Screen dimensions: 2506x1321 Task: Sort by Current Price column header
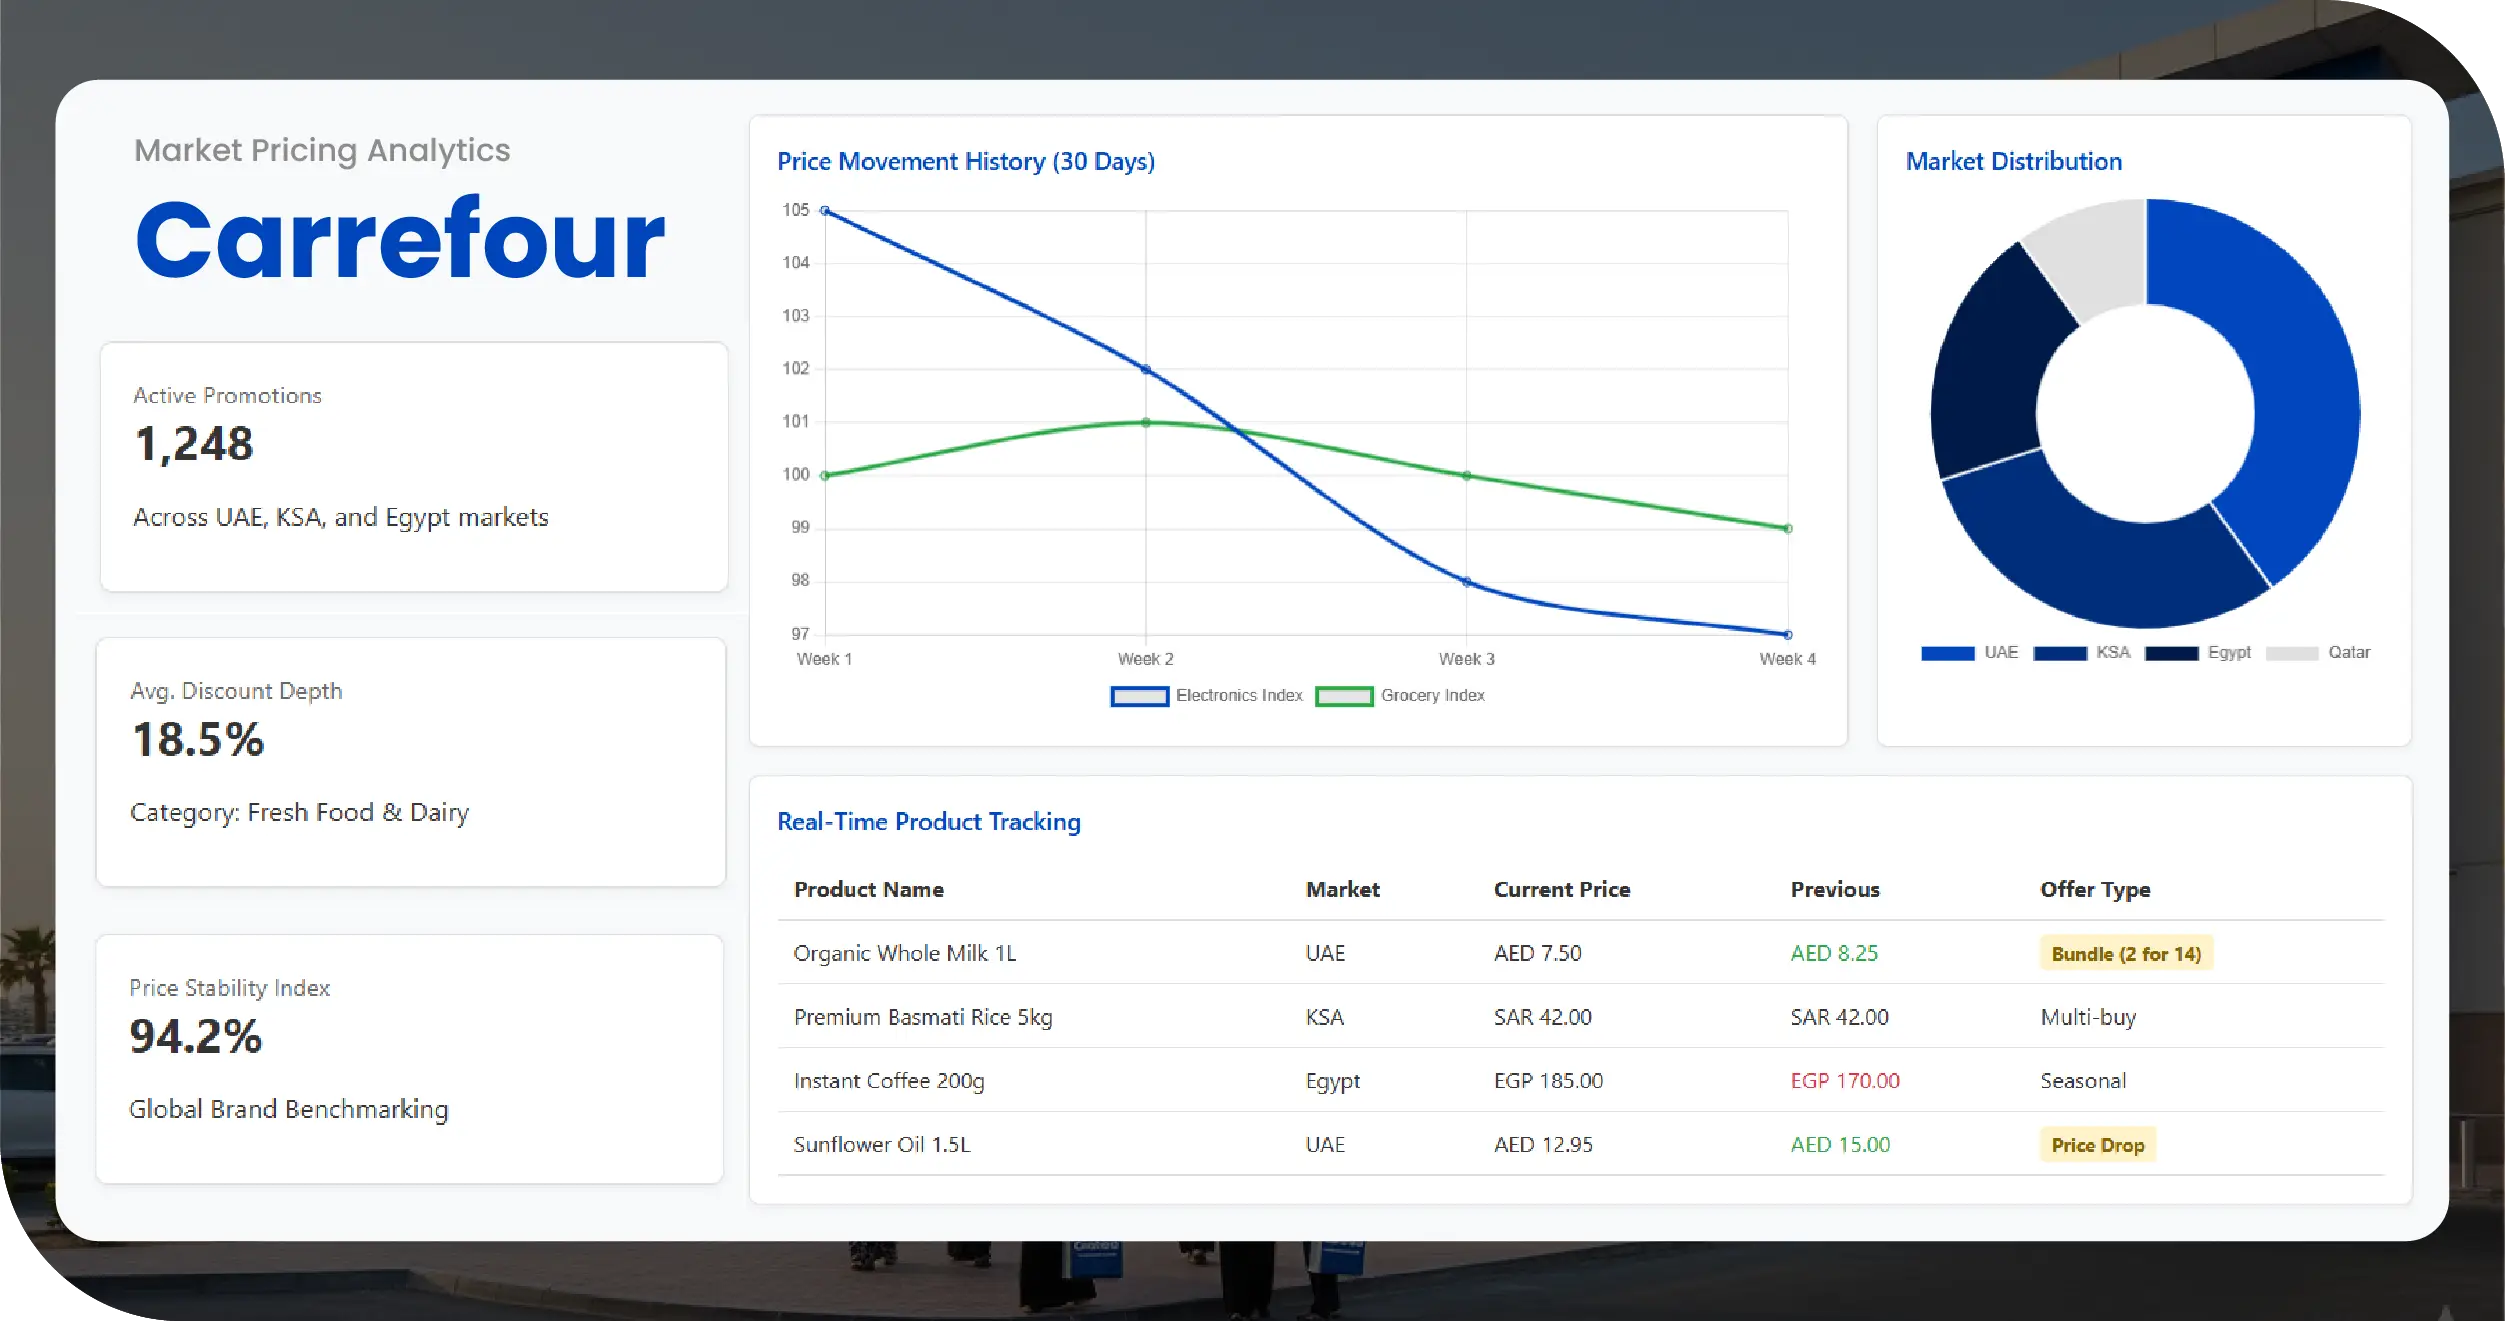click(1561, 890)
